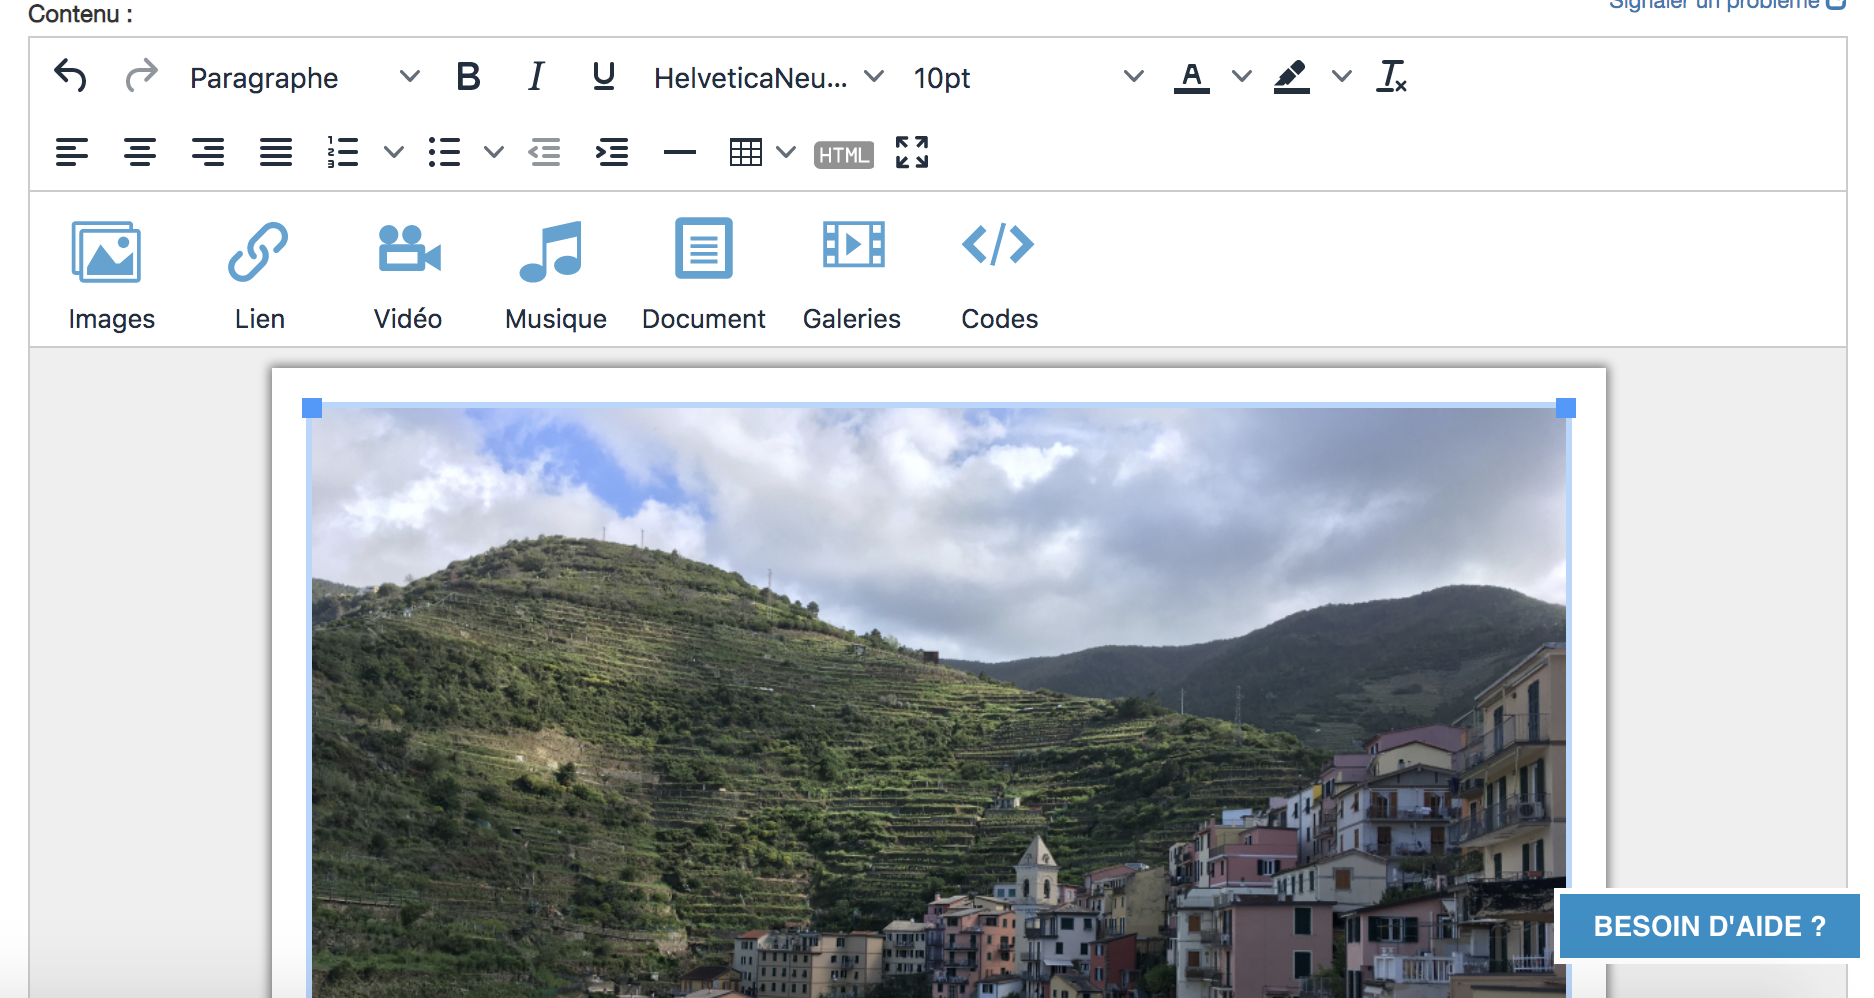The height and width of the screenshot is (998, 1874).
Task: Insert a Document file
Action: [x=703, y=274]
